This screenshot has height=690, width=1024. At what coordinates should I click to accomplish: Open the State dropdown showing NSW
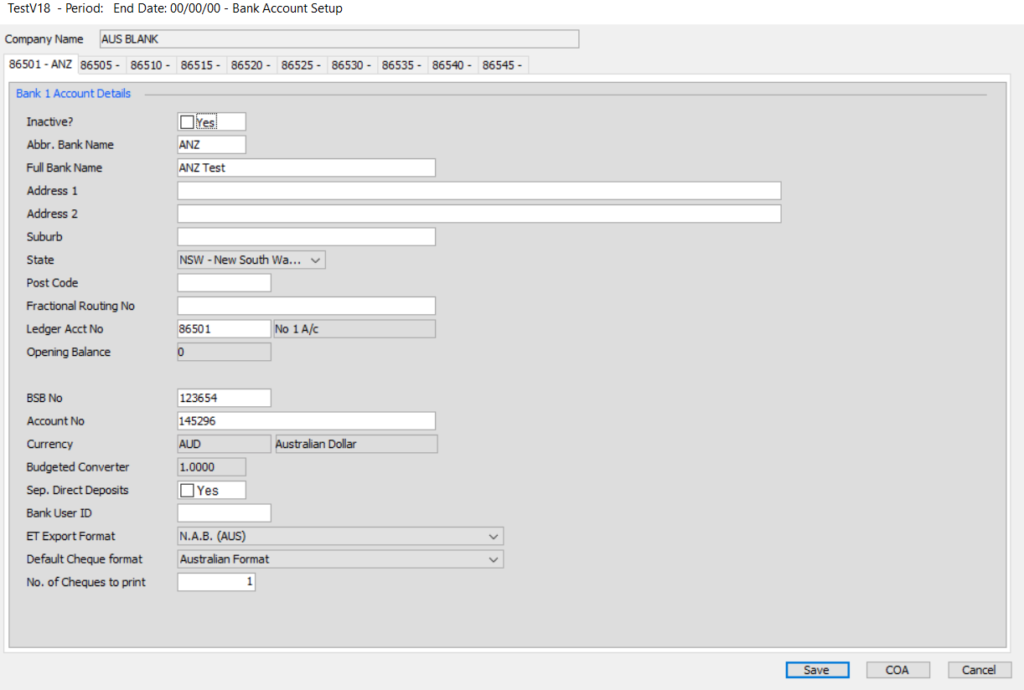coord(316,259)
